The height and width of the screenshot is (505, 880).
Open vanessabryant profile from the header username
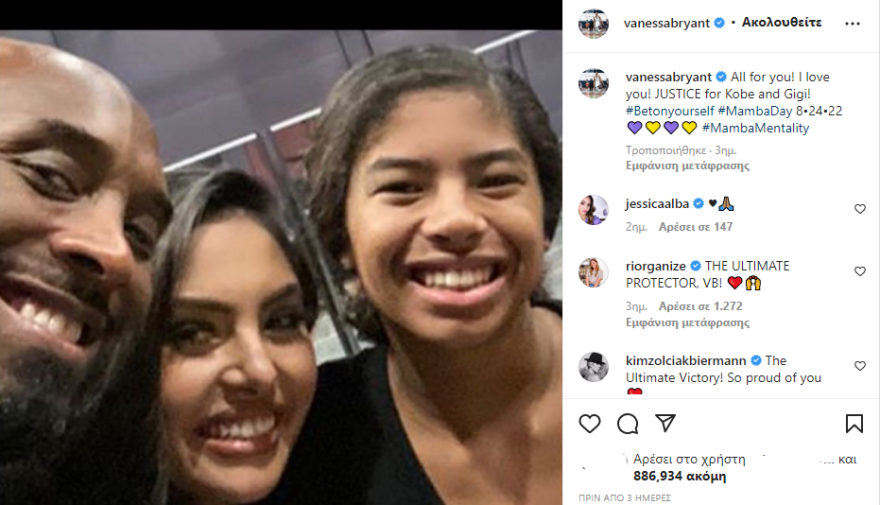pyautogui.click(x=667, y=23)
